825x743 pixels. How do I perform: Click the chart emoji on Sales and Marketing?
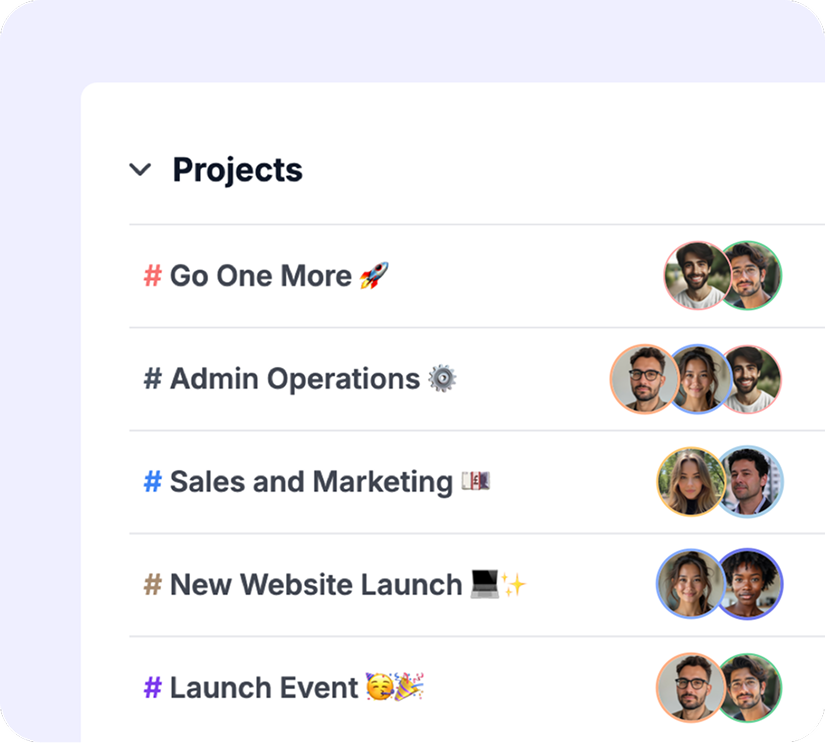(478, 482)
